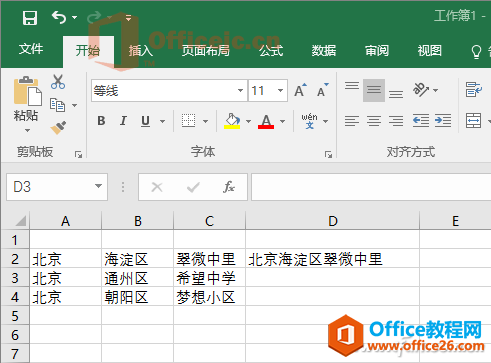Select the Format Painter brush

pyautogui.click(x=58, y=128)
